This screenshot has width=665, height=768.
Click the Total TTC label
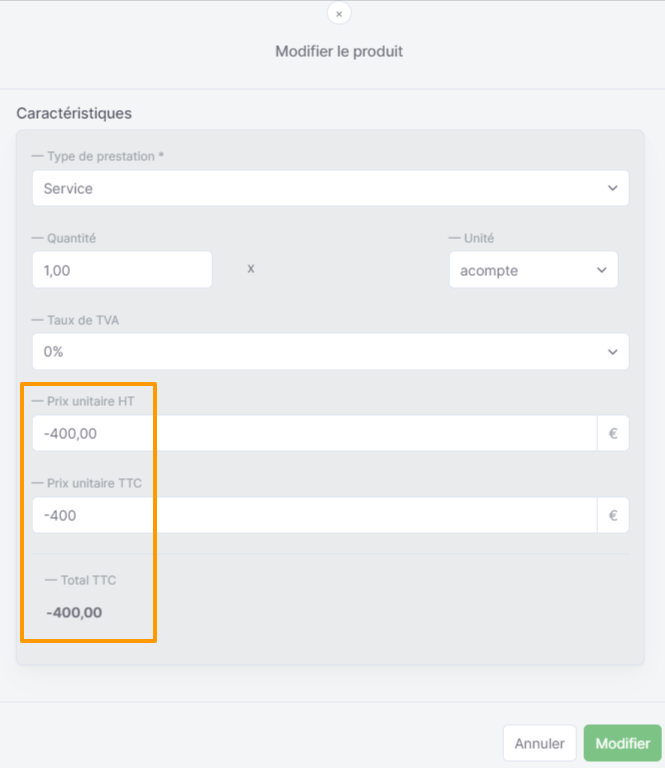point(89,580)
